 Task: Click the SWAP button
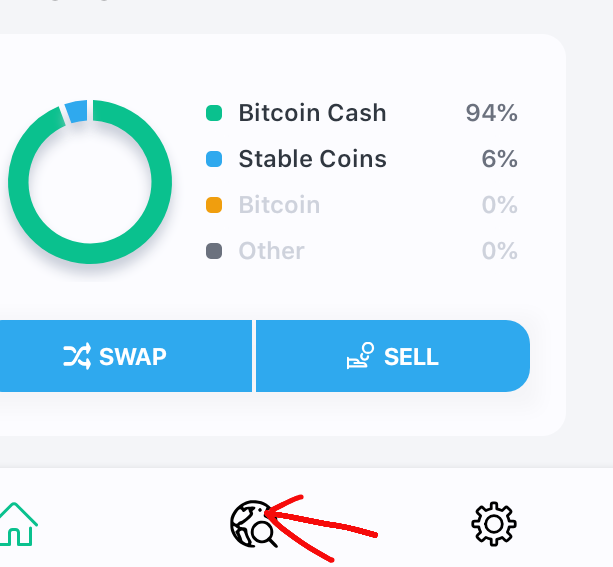pos(126,356)
